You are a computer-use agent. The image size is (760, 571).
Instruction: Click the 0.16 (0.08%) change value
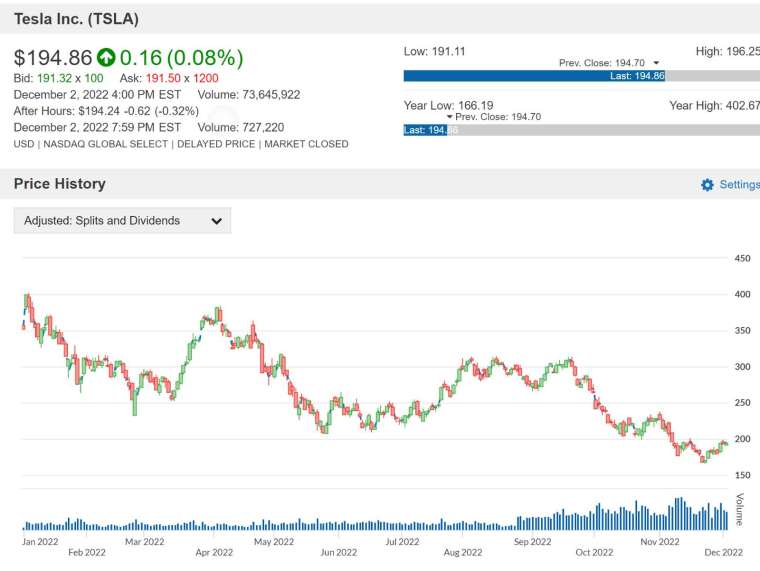point(181,58)
